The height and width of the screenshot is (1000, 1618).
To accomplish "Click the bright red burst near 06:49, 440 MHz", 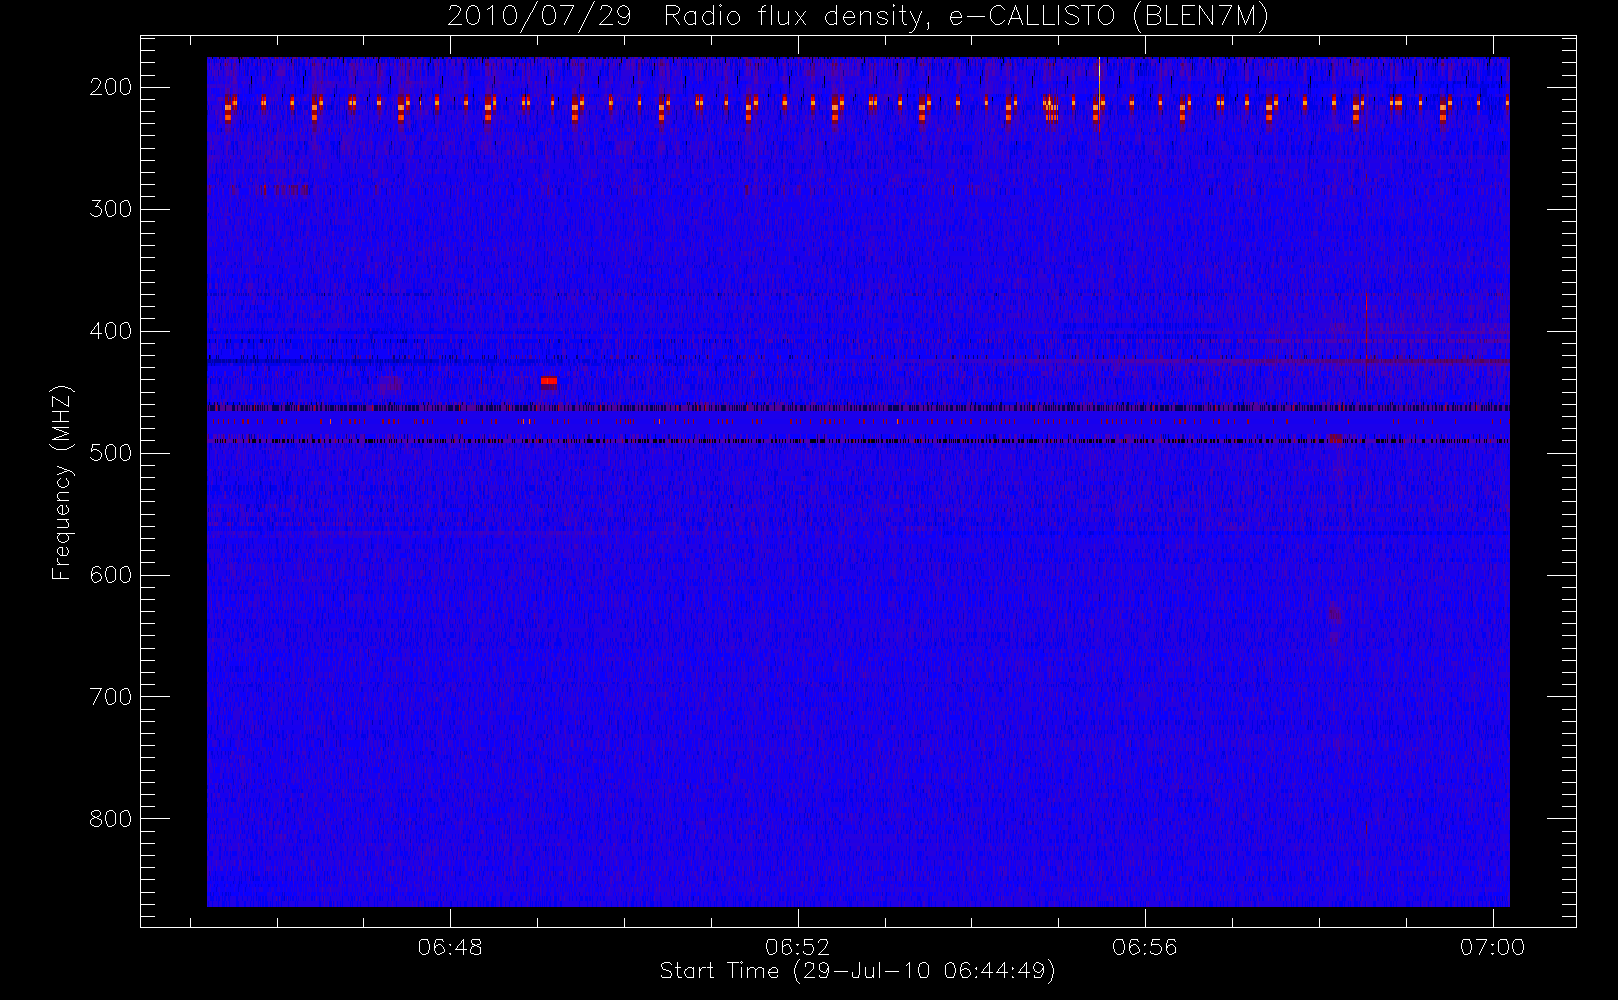I will (x=549, y=381).
